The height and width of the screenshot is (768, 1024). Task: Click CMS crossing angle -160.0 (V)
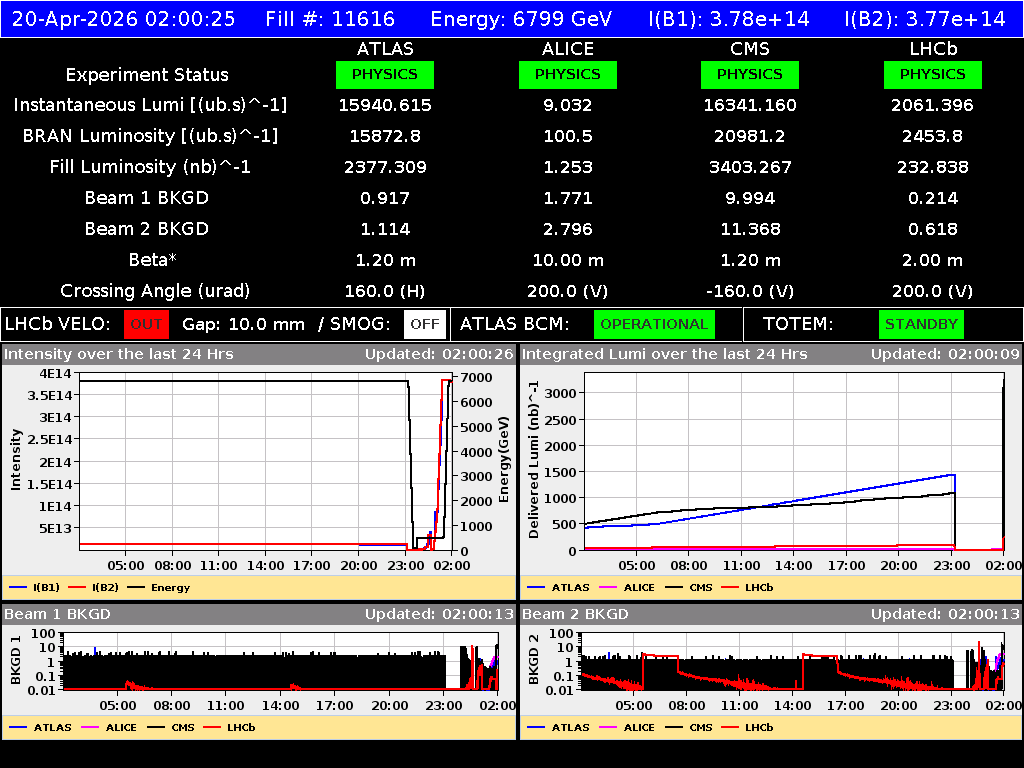coord(750,291)
